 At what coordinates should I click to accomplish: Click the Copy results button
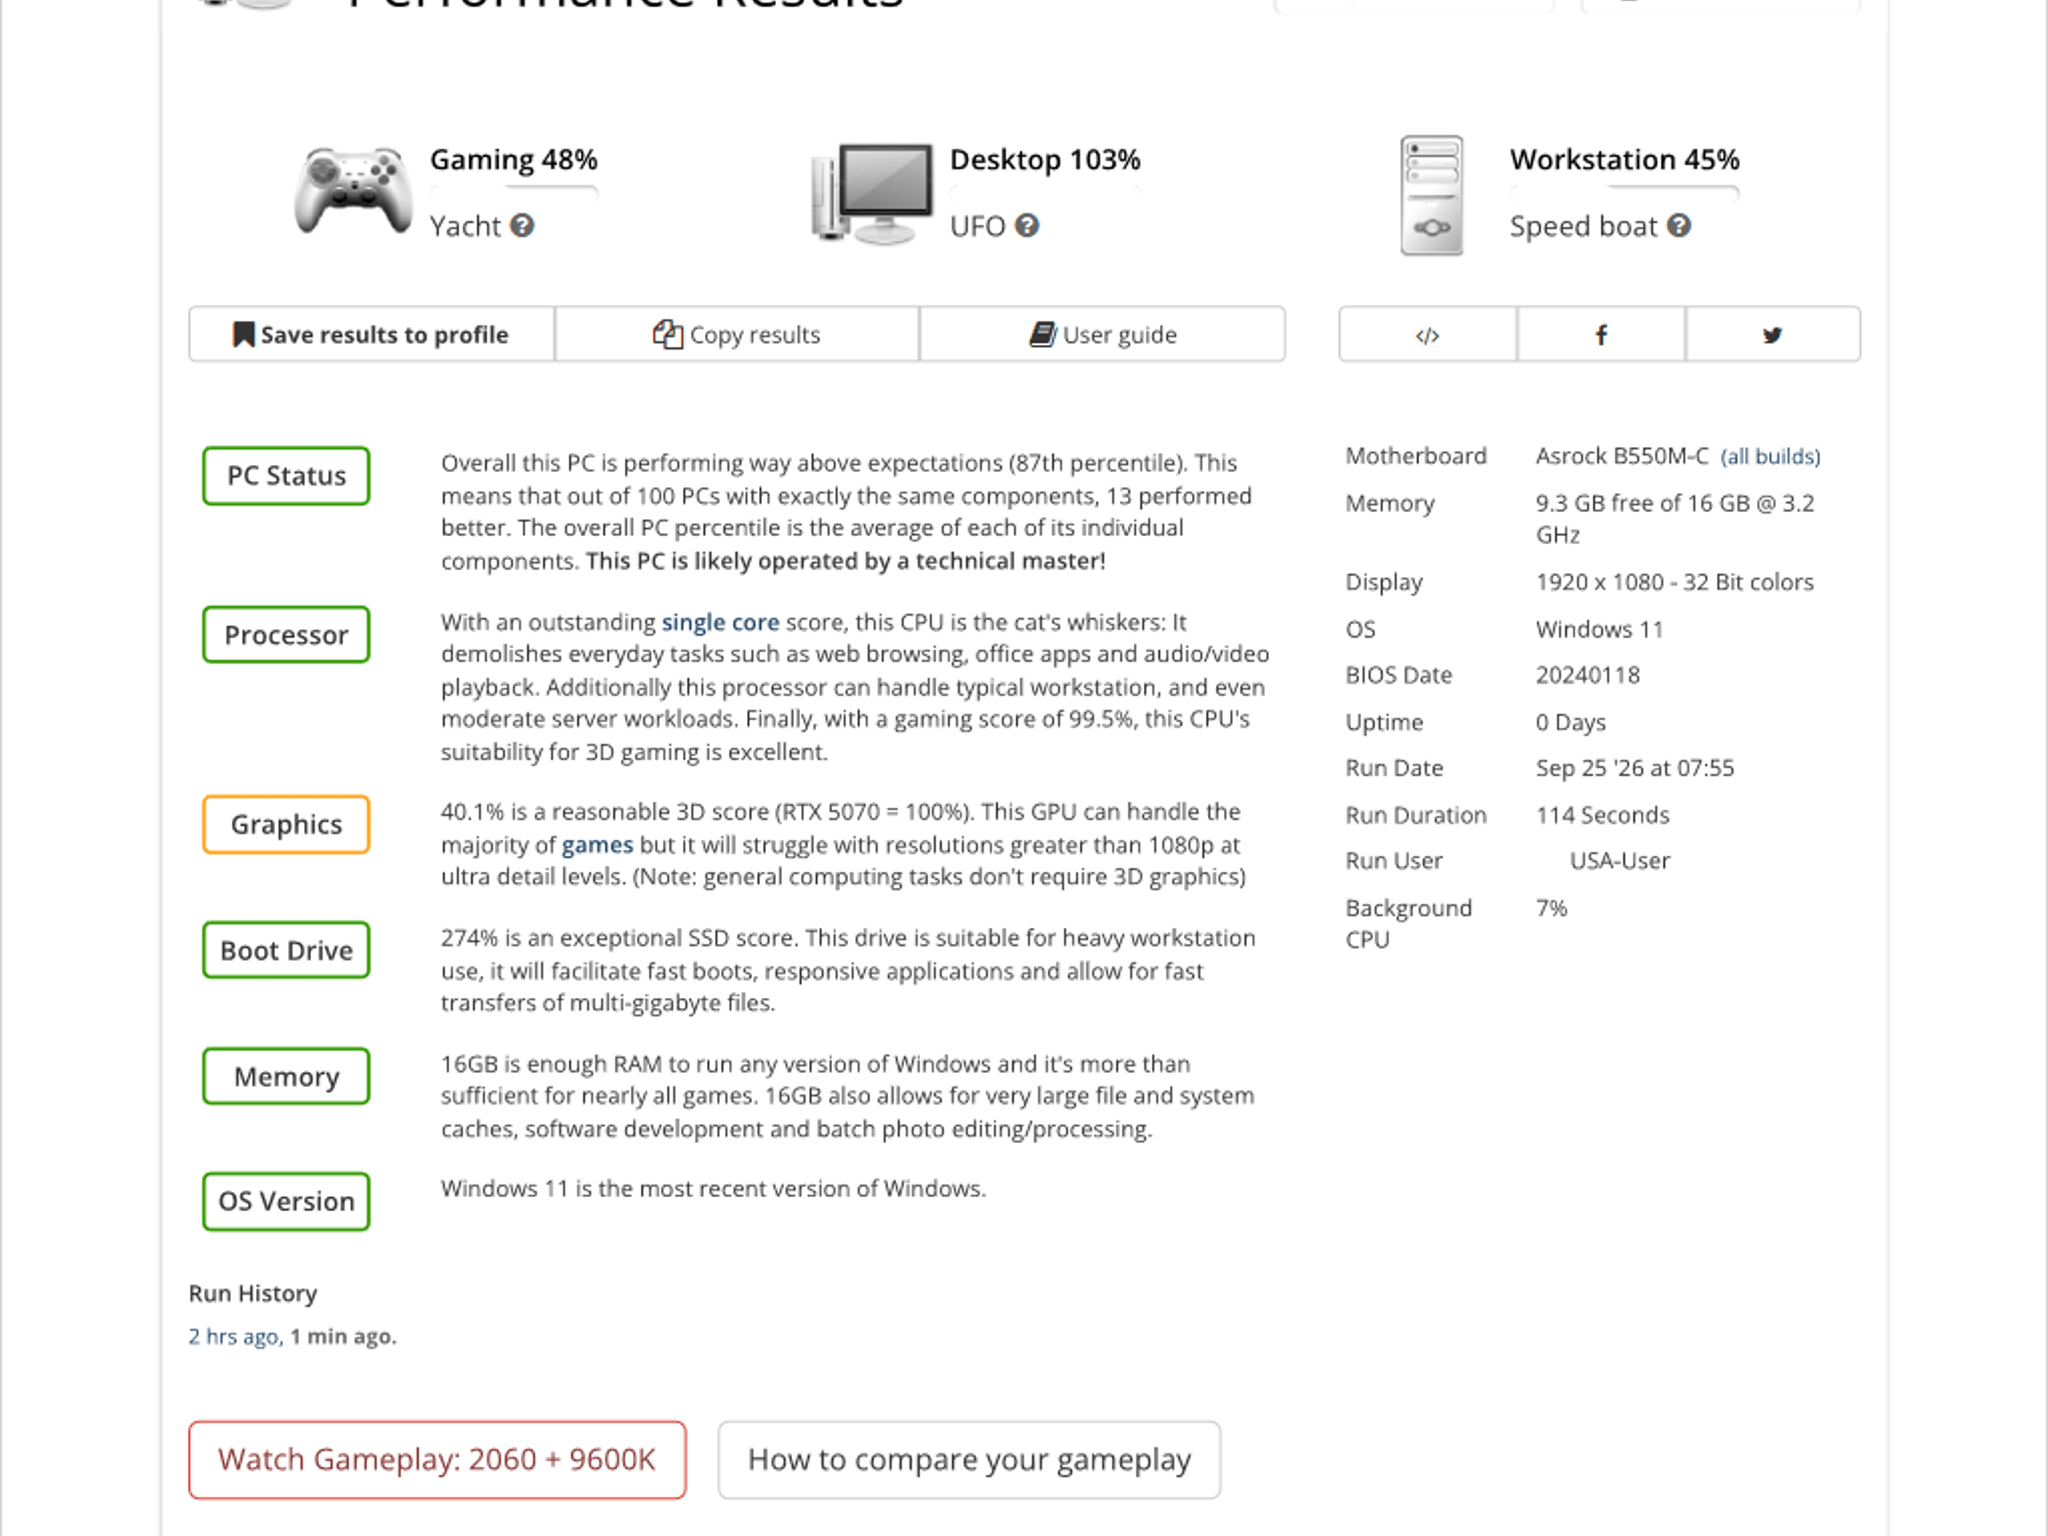pyautogui.click(x=737, y=335)
